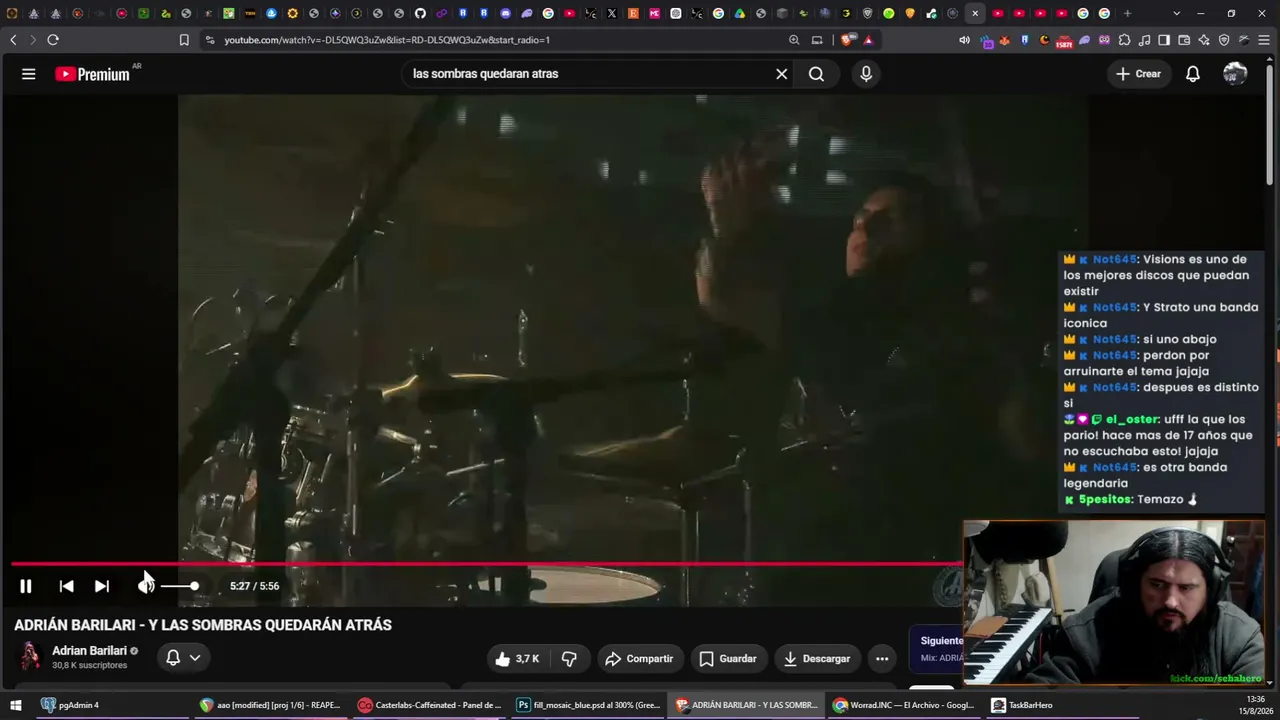Skip to the next video

point(102,586)
